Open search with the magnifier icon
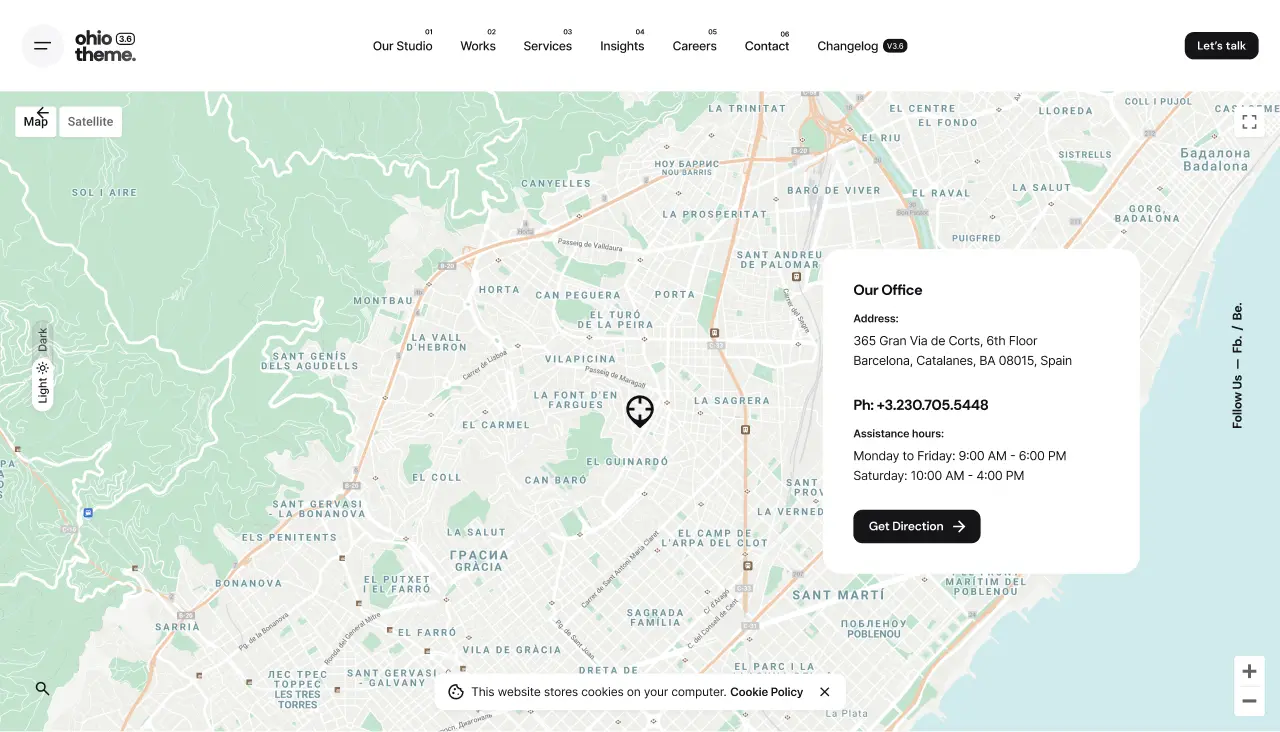1280x732 pixels. tap(42, 688)
